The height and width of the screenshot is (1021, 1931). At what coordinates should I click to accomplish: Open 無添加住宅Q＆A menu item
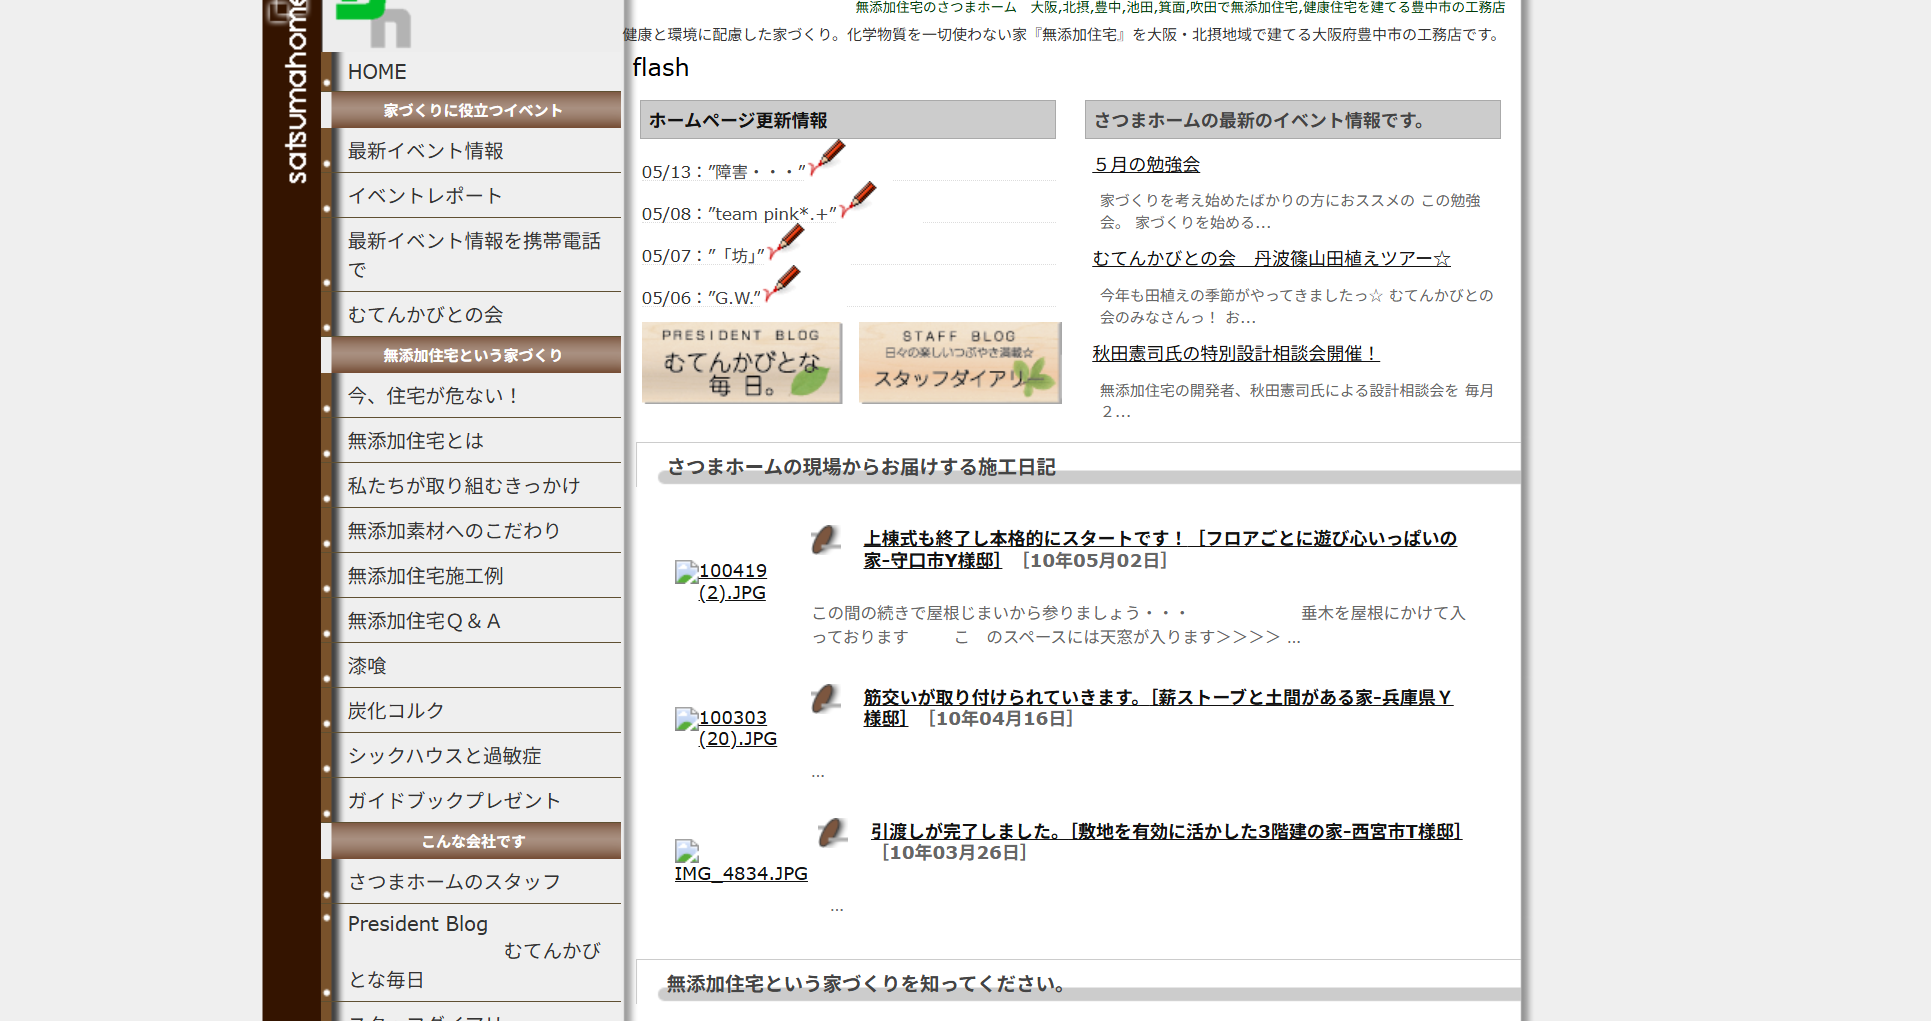(x=423, y=621)
